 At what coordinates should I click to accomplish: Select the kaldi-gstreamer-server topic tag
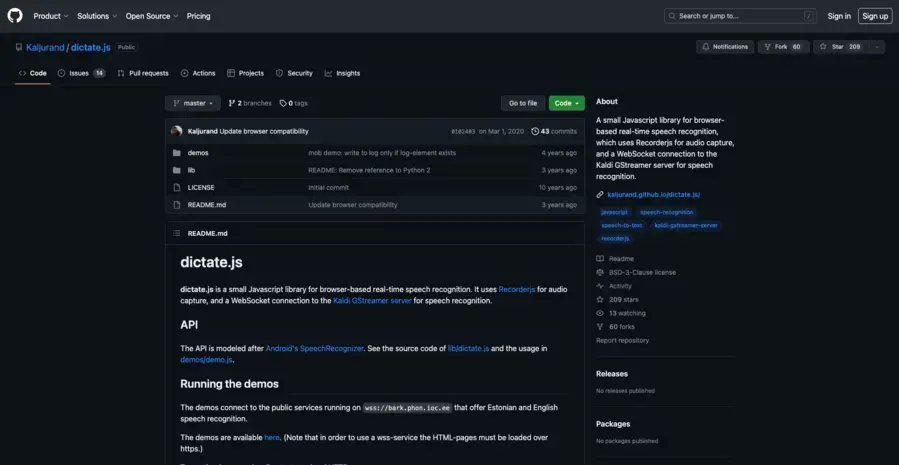point(686,225)
